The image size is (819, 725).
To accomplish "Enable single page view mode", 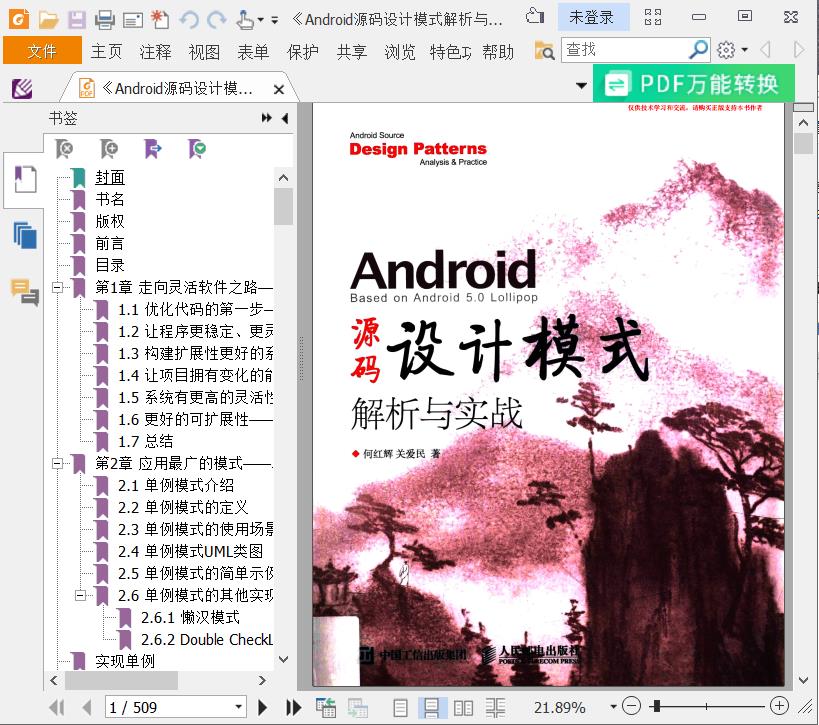I will [400, 708].
